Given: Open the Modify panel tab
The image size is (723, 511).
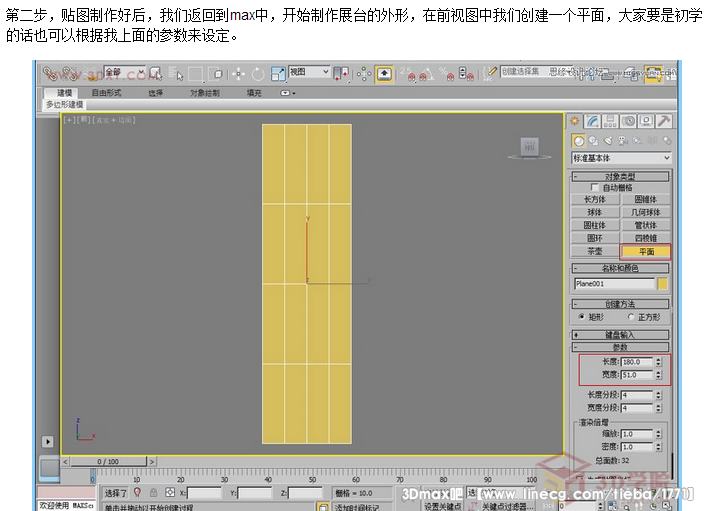Looking at the screenshot, I should (593, 121).
